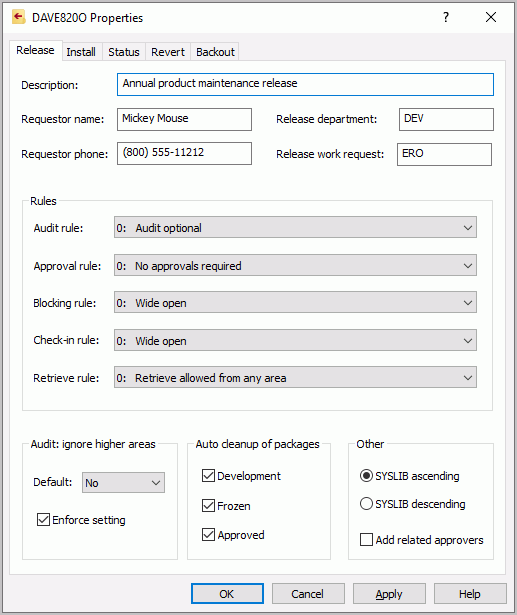517x615 pixels.
Task: Select the SYSLIB descending radio button
Action: [366, 504]
